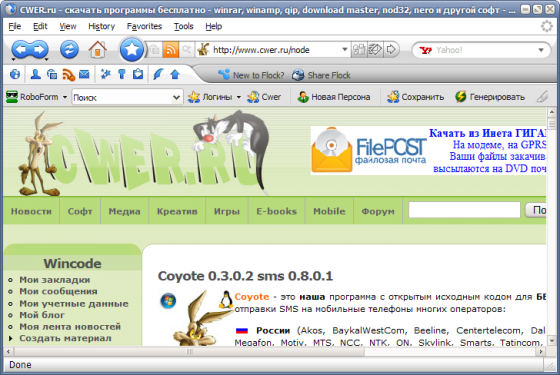The width and height of the screenshot is (560, 375).
Task: Click the Yahoo search engine icon
Action: pyautogui.click(x=425, y=50)
